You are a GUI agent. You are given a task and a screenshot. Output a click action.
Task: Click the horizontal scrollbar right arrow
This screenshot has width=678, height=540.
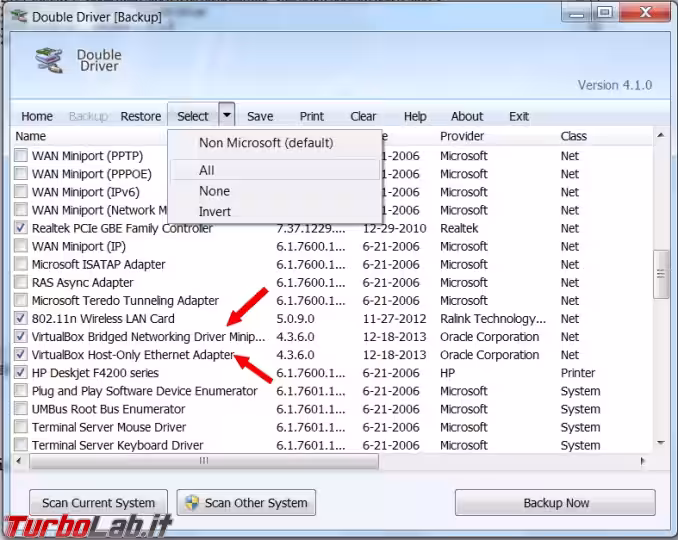[643, 461]
